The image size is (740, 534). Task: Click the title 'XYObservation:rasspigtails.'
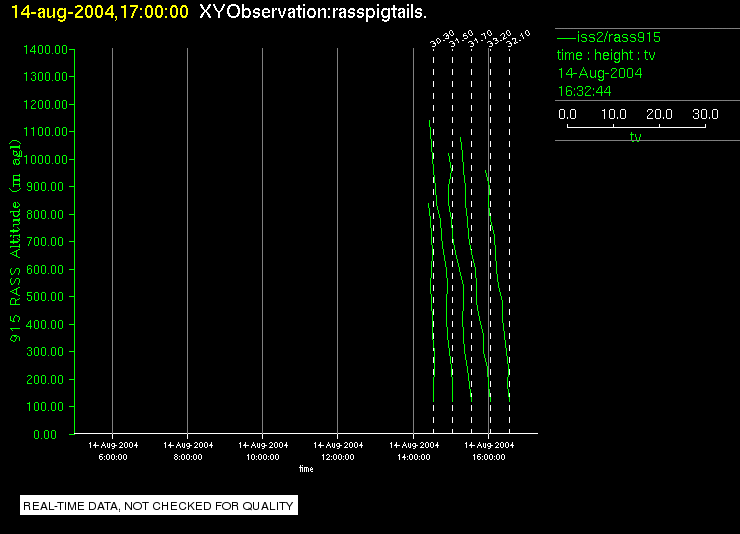click(313, 12)
